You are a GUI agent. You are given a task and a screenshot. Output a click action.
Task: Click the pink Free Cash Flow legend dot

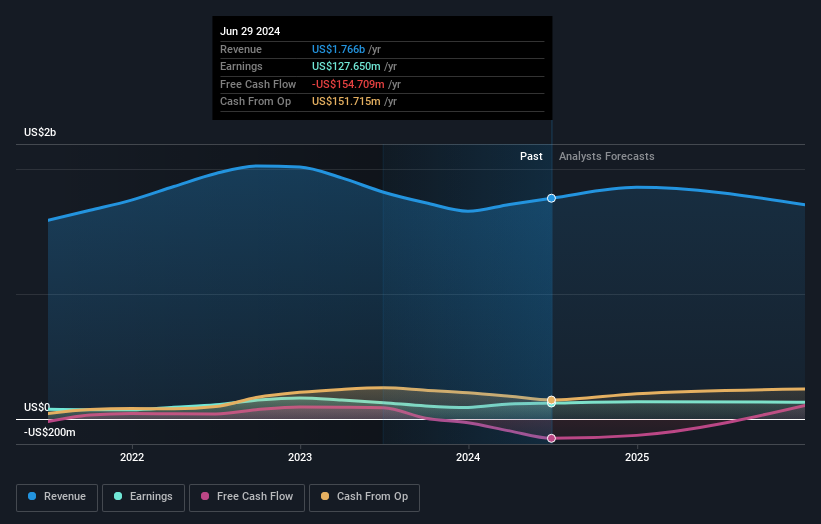[x=205, y=496]
